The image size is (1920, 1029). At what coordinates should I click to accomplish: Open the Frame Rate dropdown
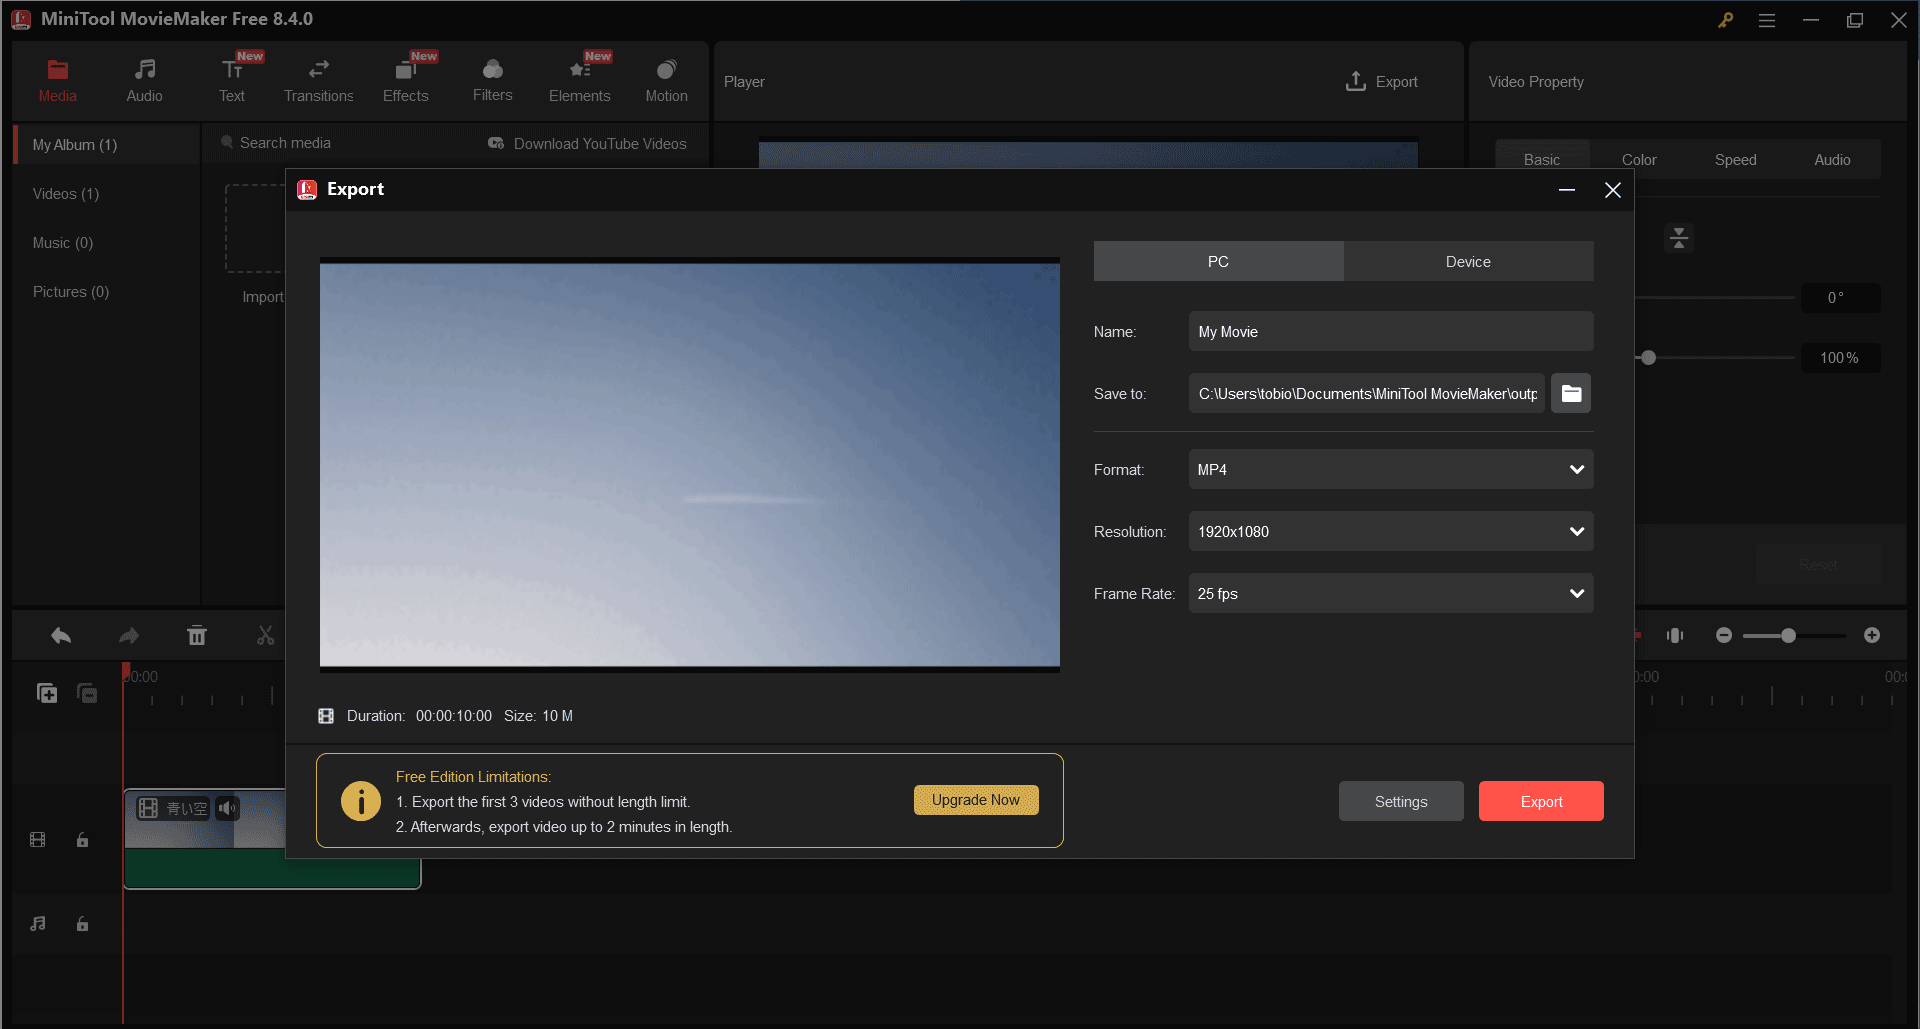point(1390,593)
